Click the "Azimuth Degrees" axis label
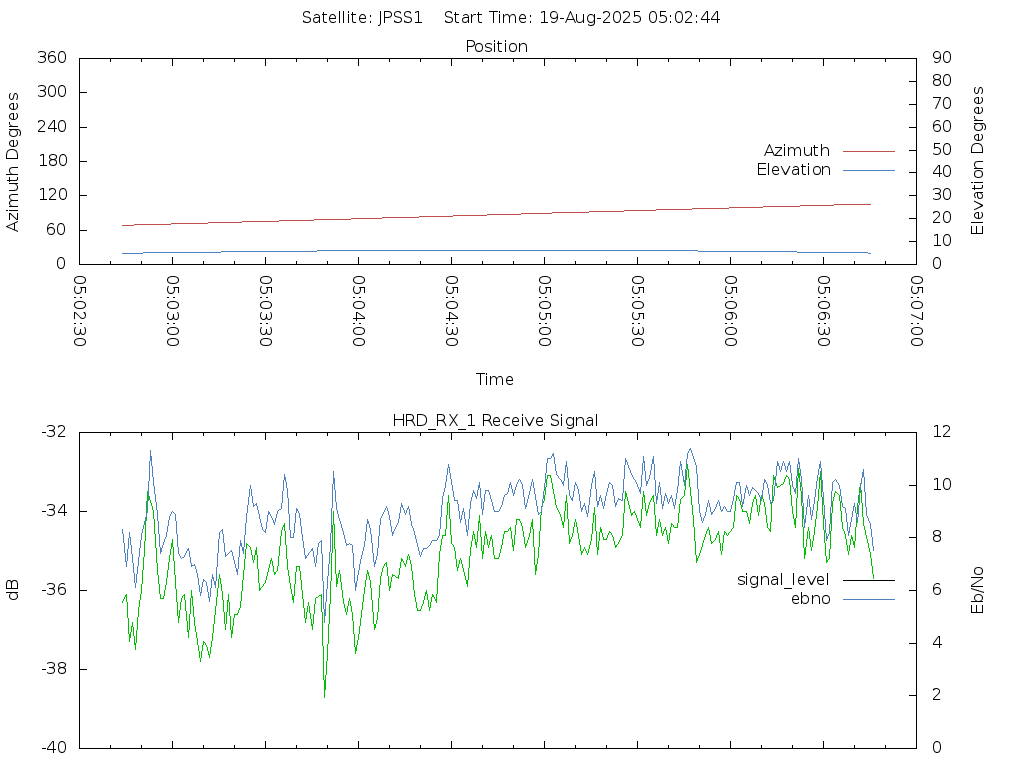 [x=12, y=162]
